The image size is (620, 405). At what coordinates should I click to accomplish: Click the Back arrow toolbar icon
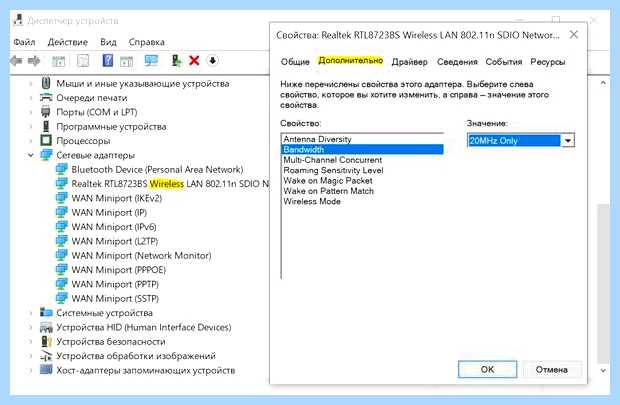click(16, 61)
